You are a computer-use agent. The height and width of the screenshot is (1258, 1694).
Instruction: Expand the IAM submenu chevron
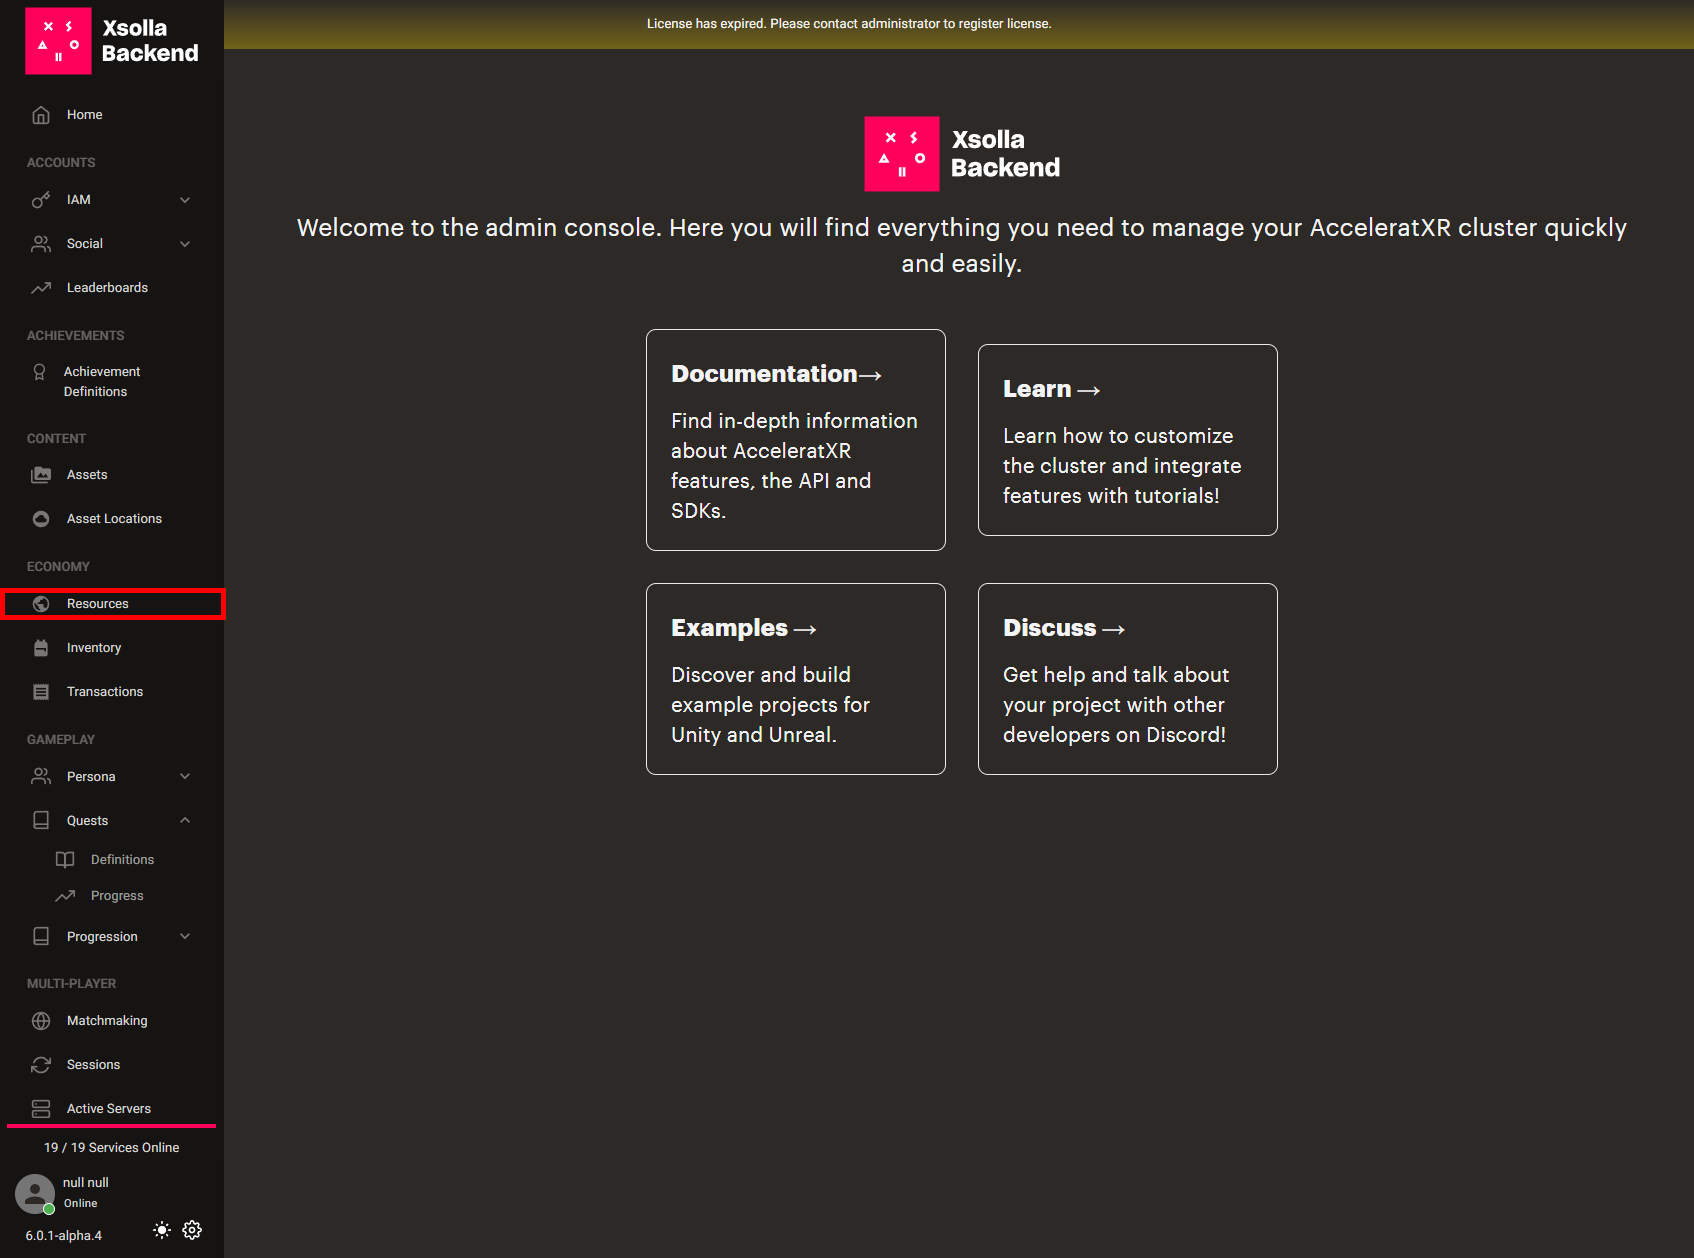[x=185, y=200]
